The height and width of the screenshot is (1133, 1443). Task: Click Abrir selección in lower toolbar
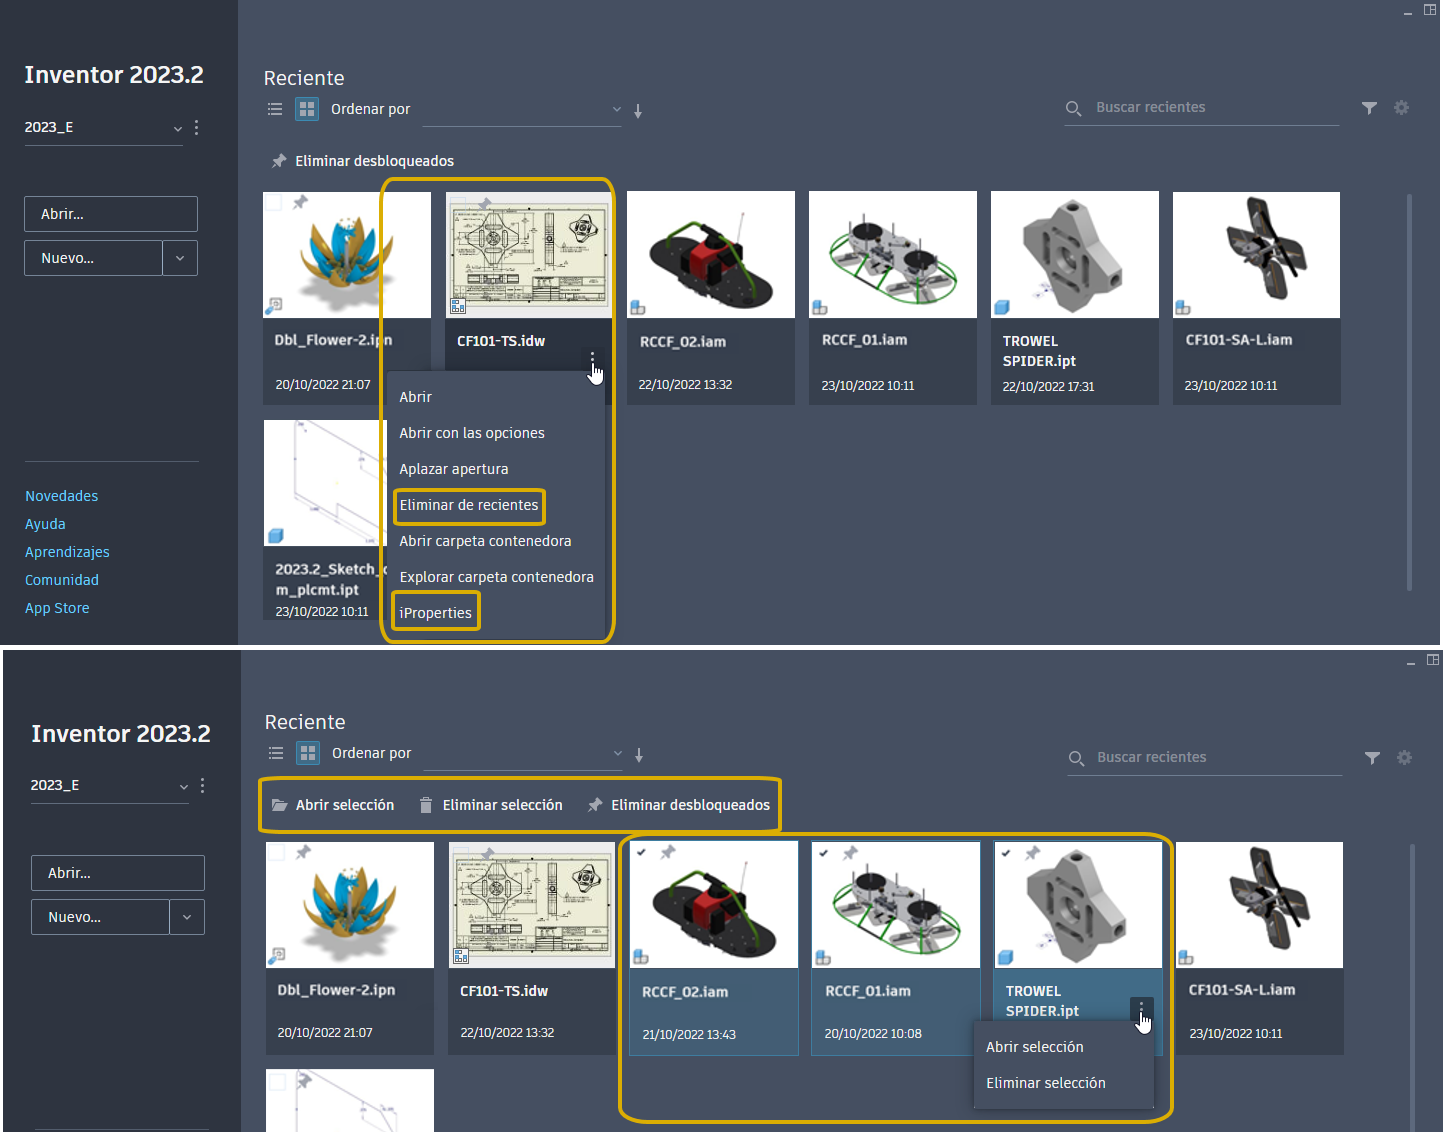tap(333, 805)
